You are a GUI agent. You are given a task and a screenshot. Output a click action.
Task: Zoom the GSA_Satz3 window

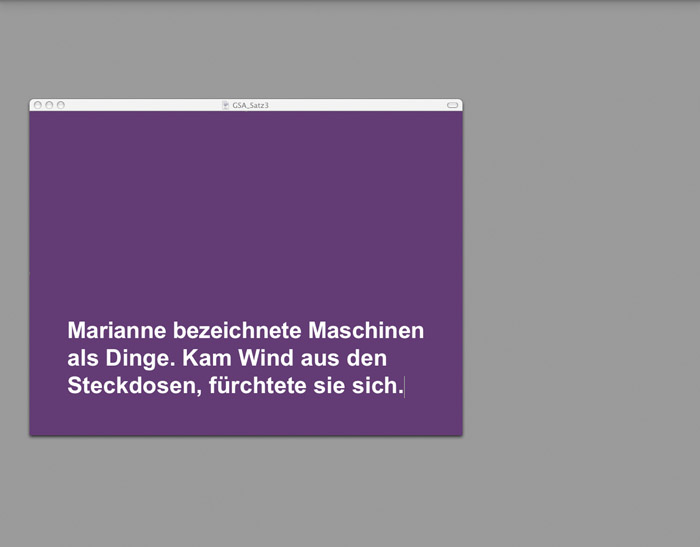[x=61, y=105]
